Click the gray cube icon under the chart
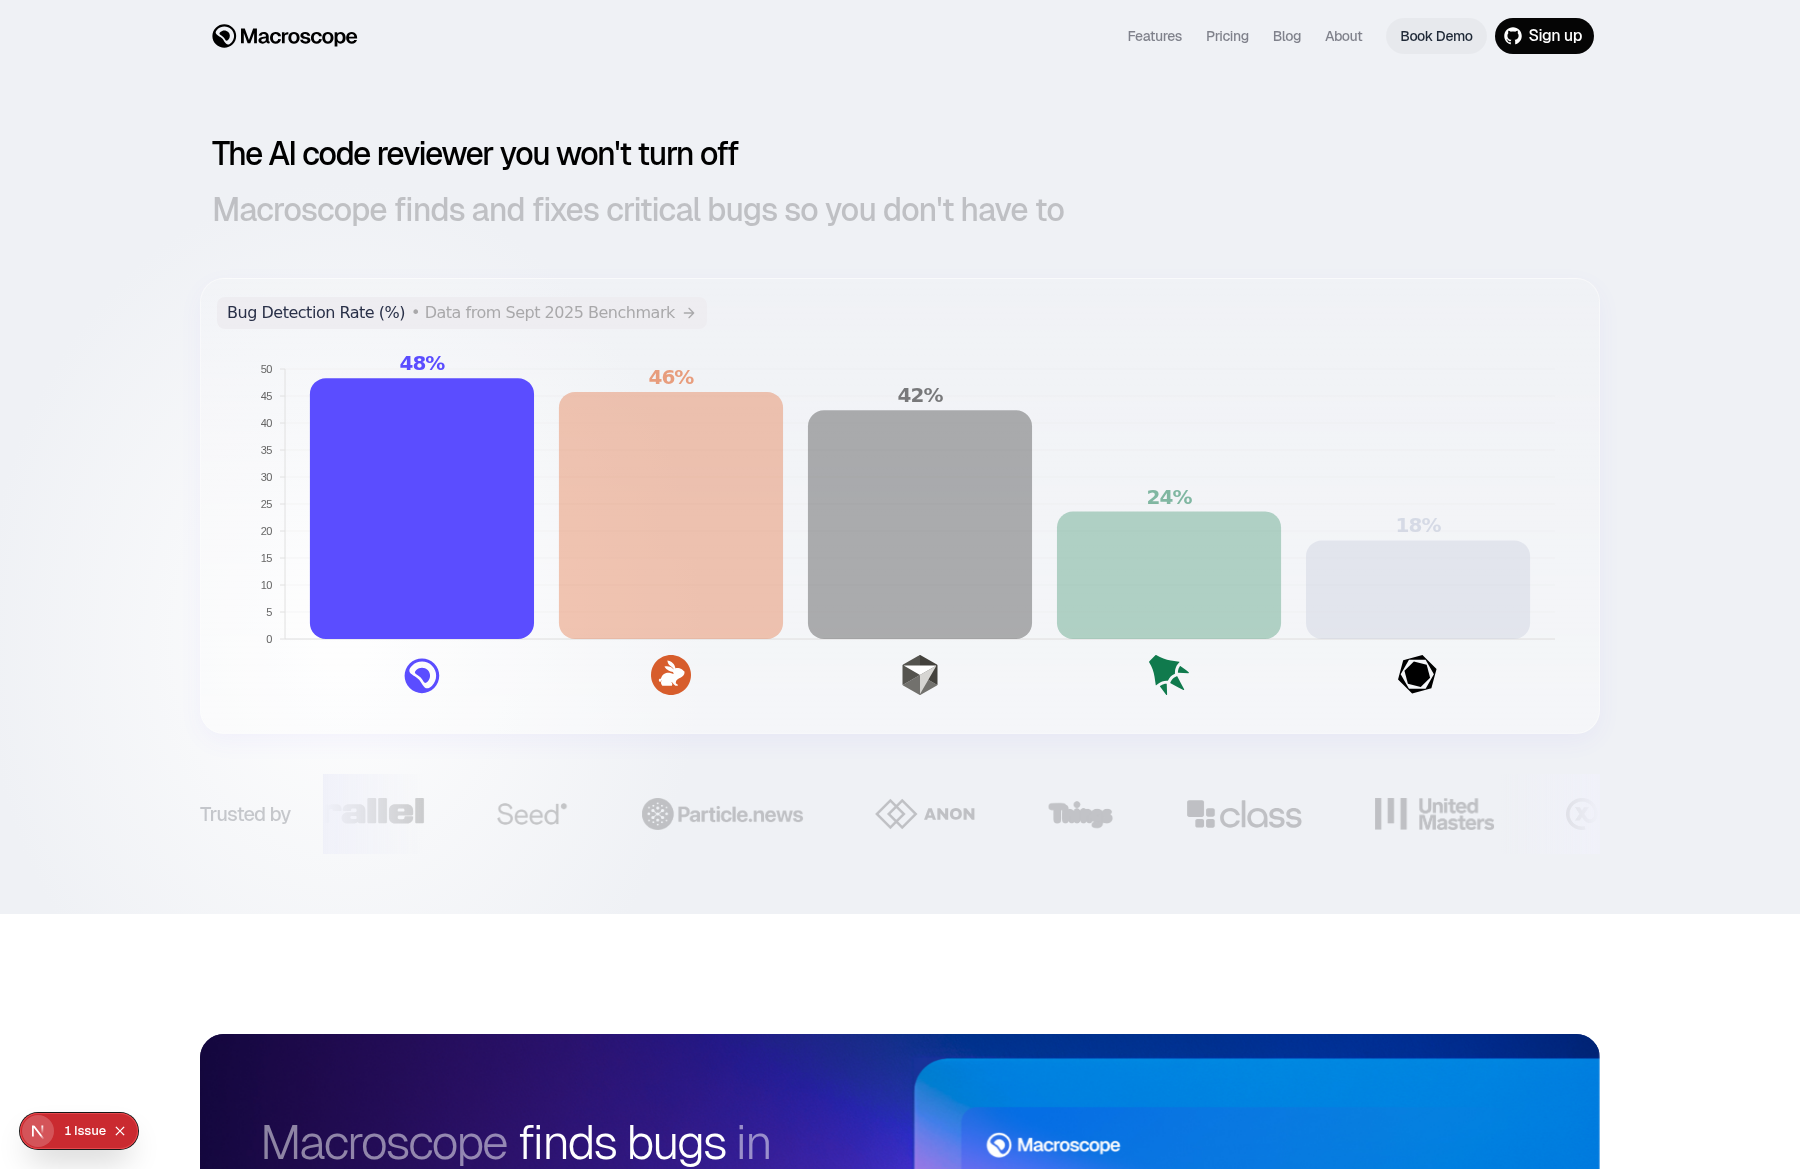This screenshot has width=1800, height=1169. (920, 675)
